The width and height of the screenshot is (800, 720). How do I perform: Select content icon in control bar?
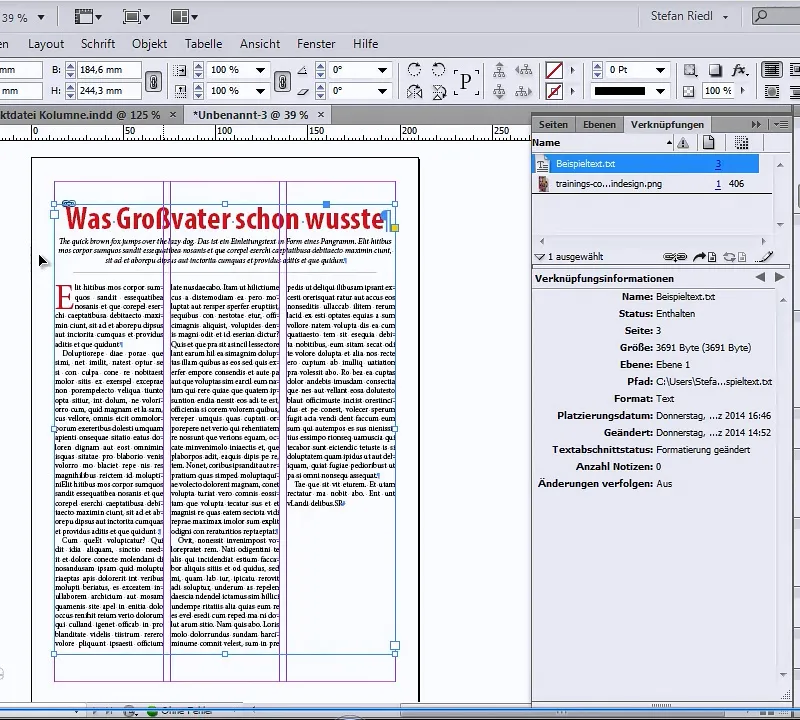(498, 92)
